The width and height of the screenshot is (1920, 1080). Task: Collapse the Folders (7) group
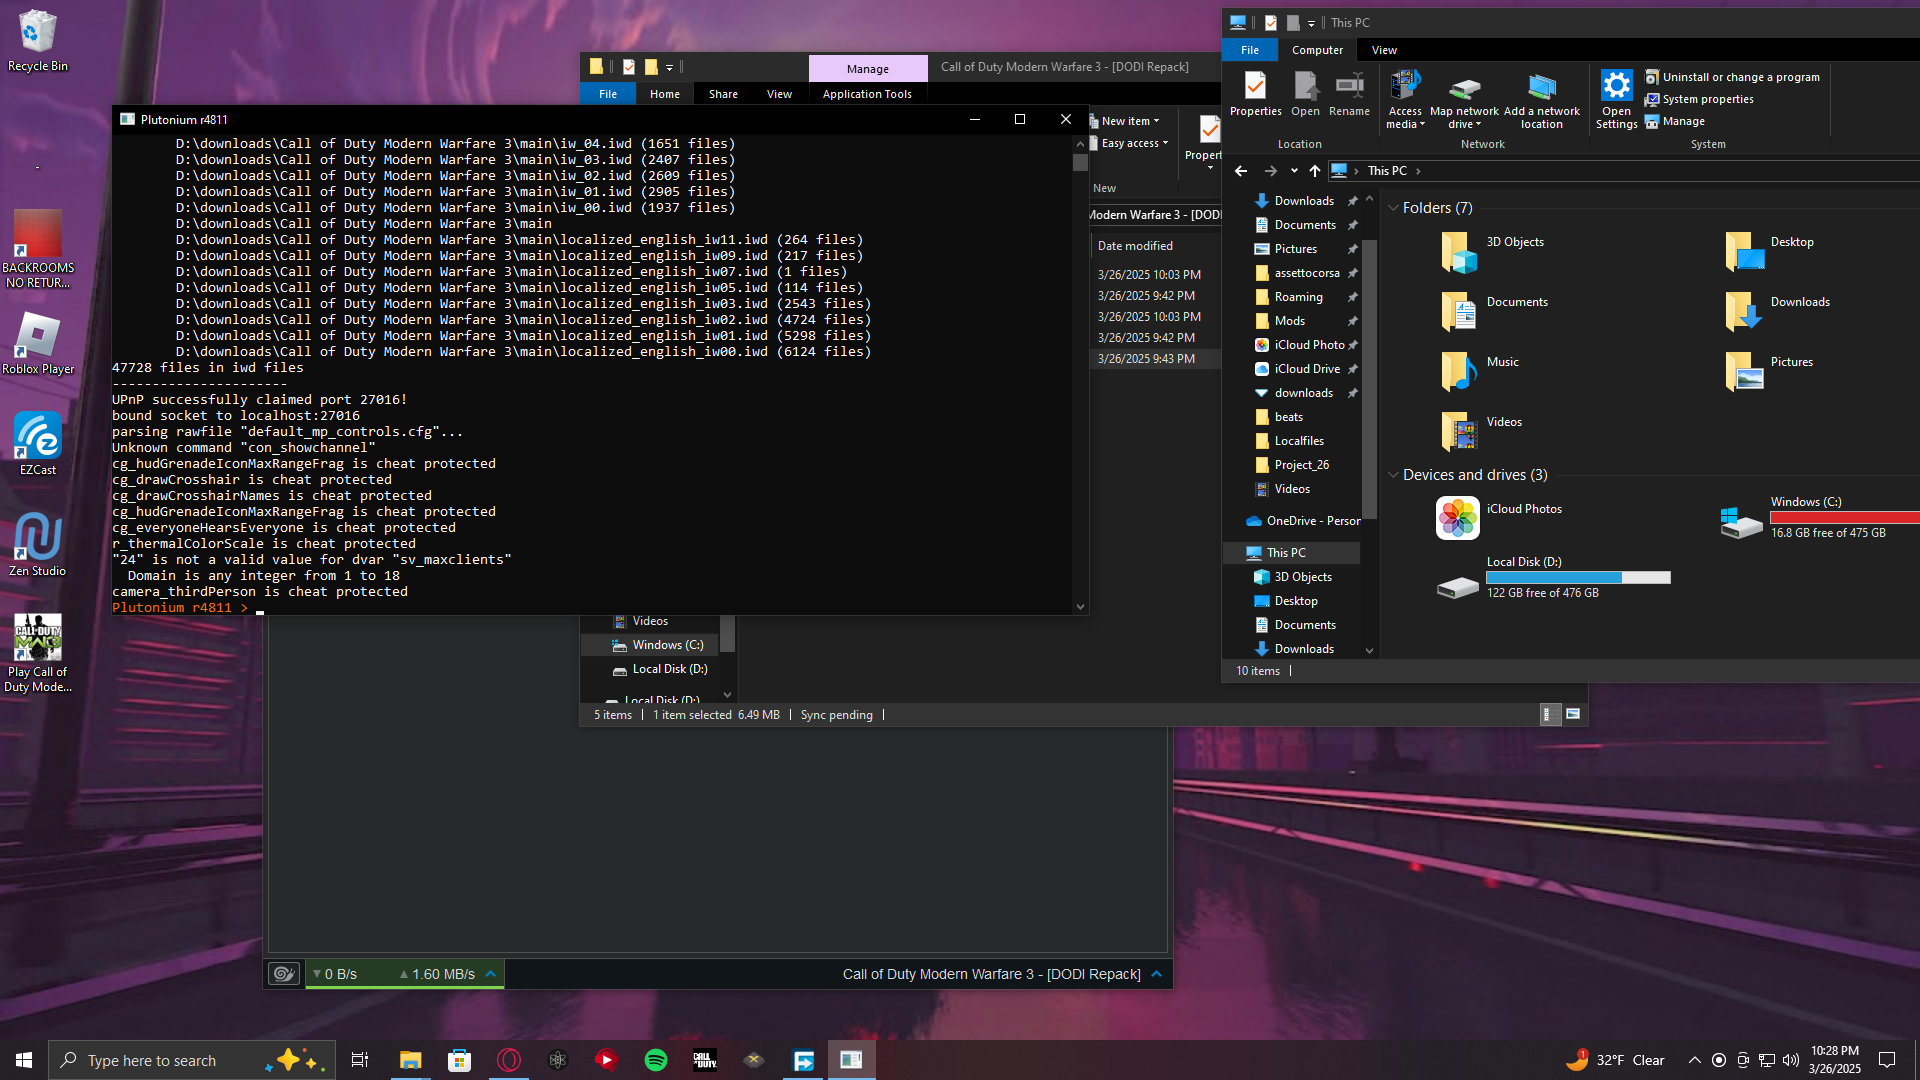coord(1393,208)
